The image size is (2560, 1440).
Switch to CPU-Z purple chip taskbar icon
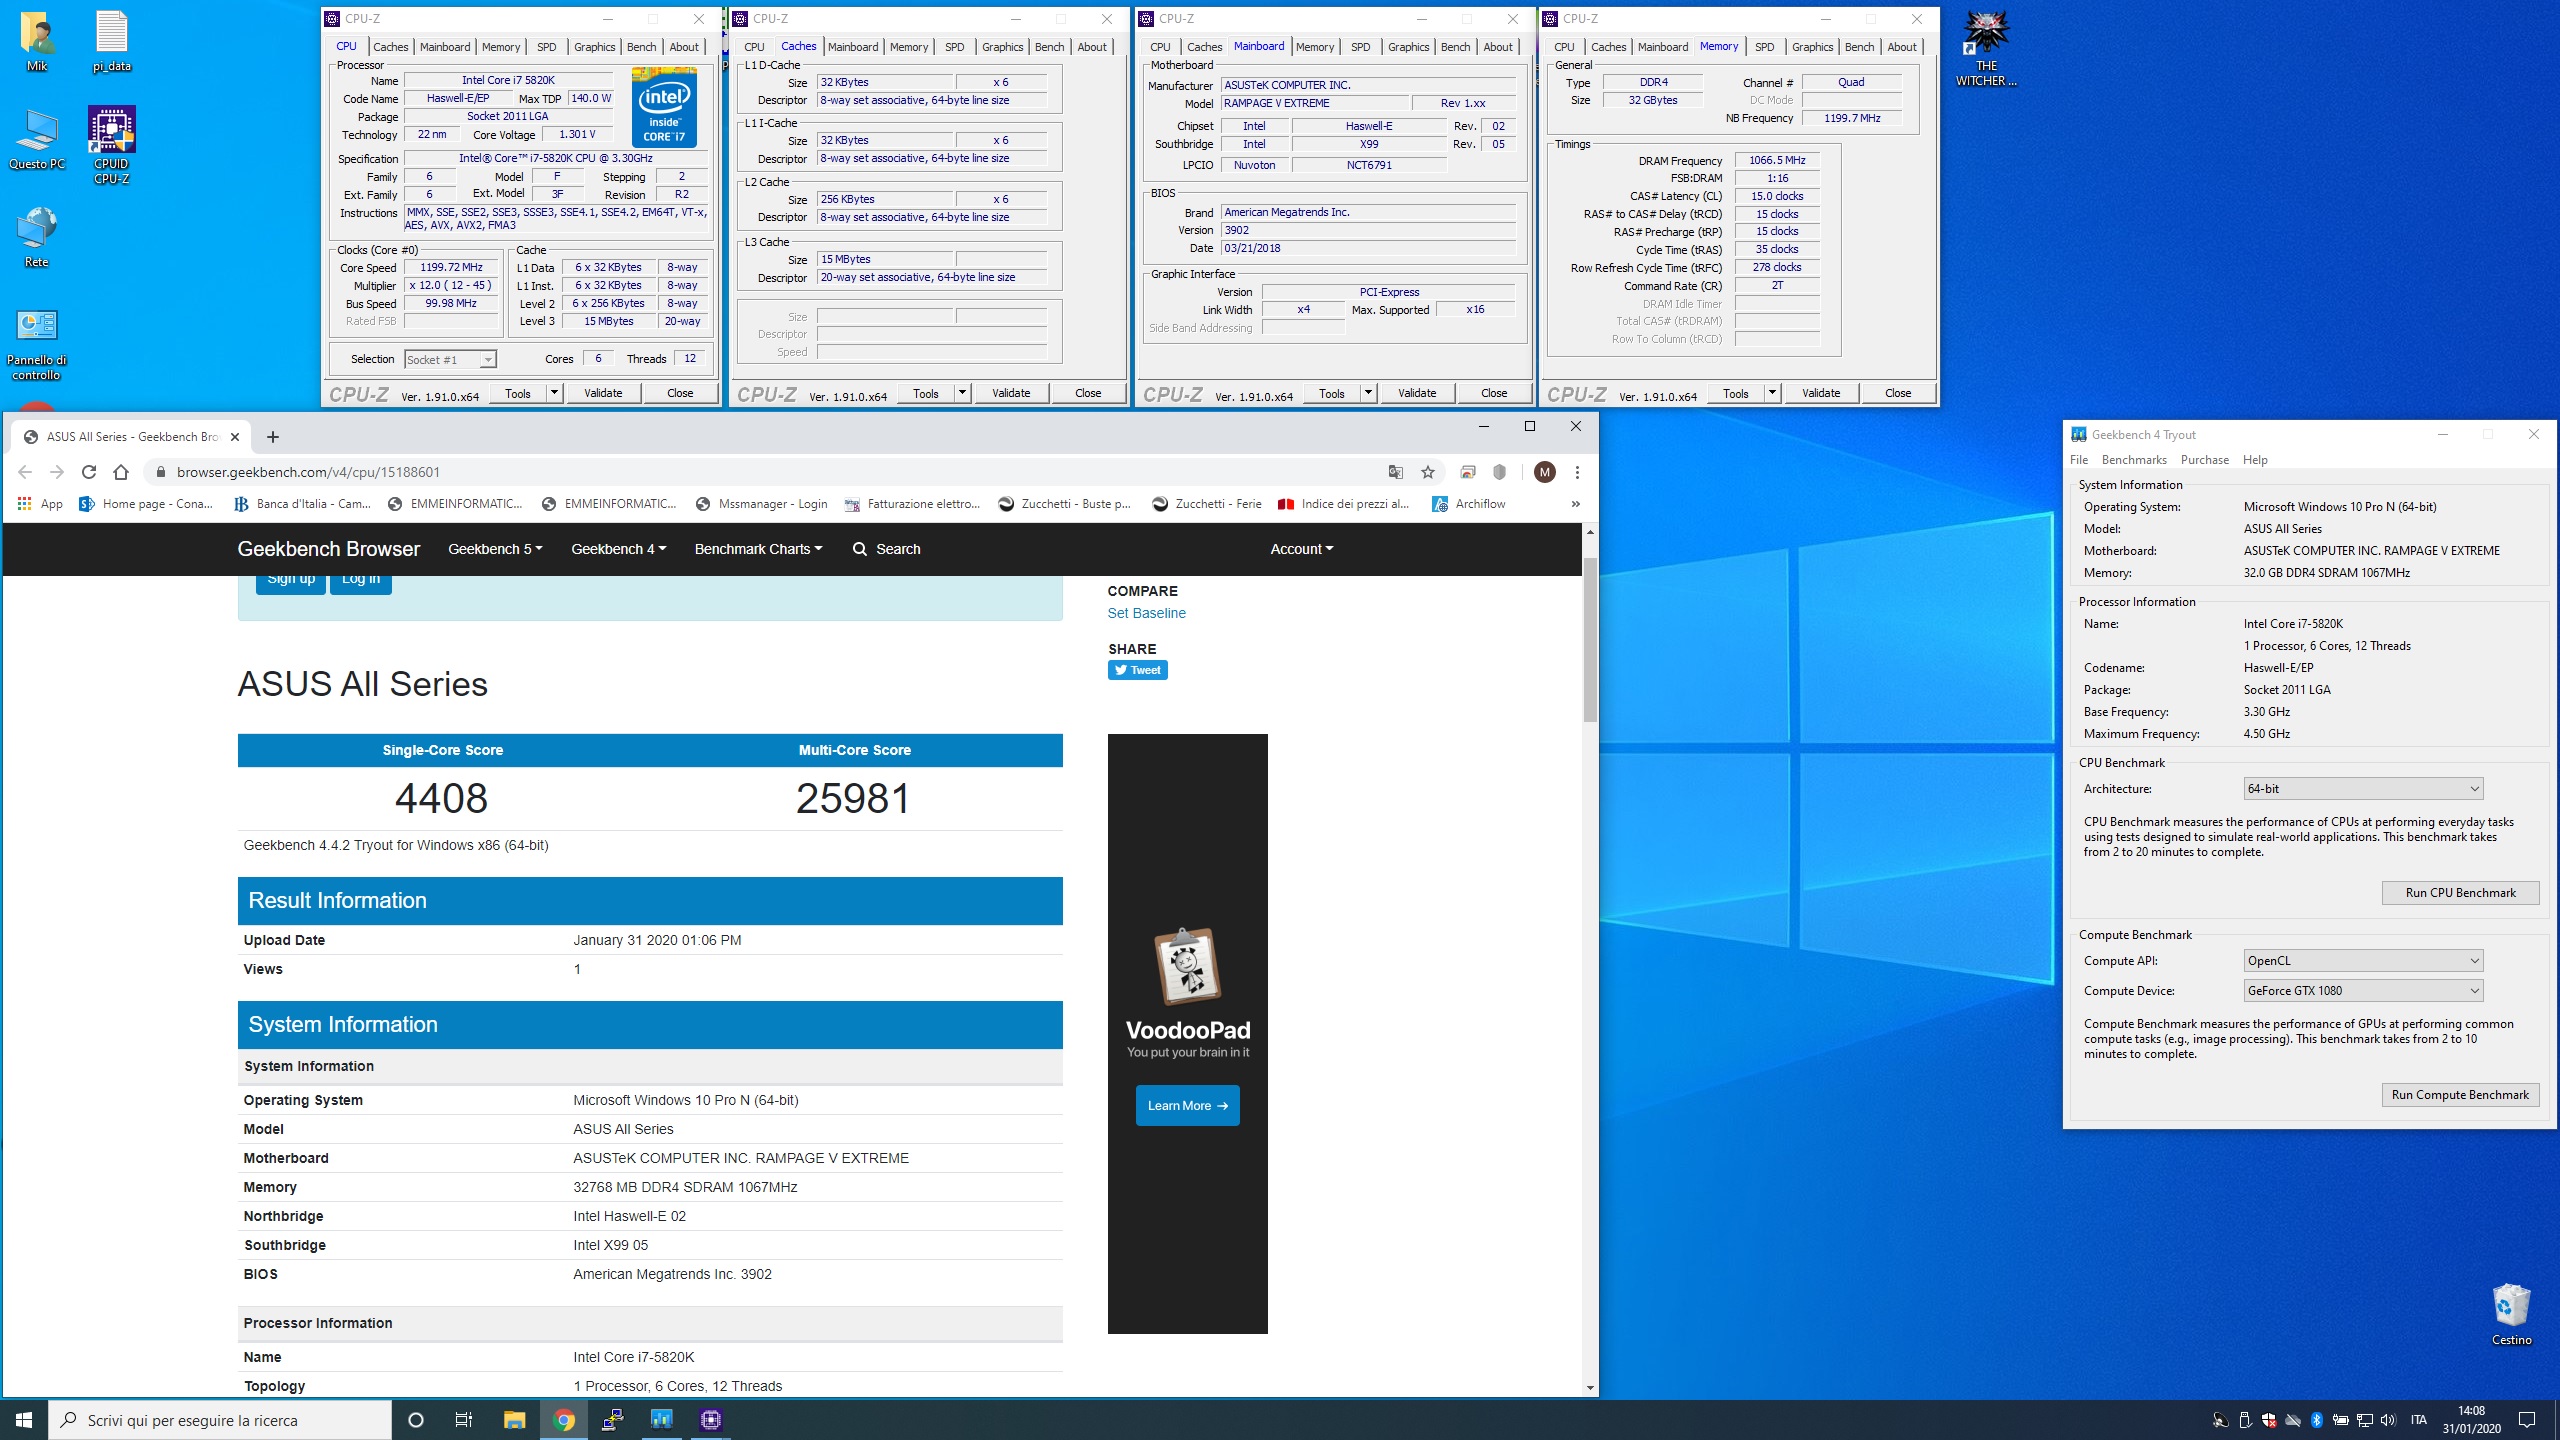[x=711, y=1420]
